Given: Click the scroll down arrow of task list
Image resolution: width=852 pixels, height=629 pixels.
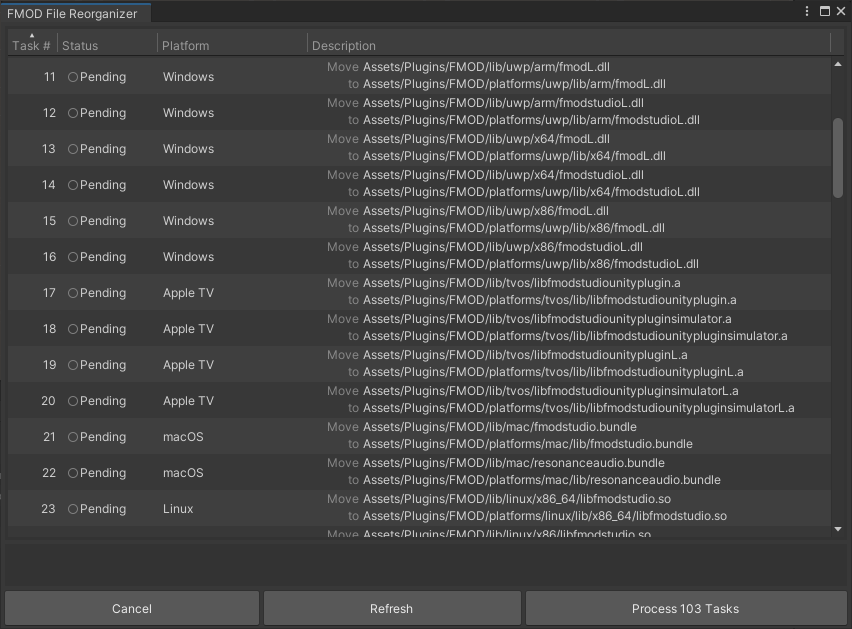Looking at the screenshot, I should [838, 529].
